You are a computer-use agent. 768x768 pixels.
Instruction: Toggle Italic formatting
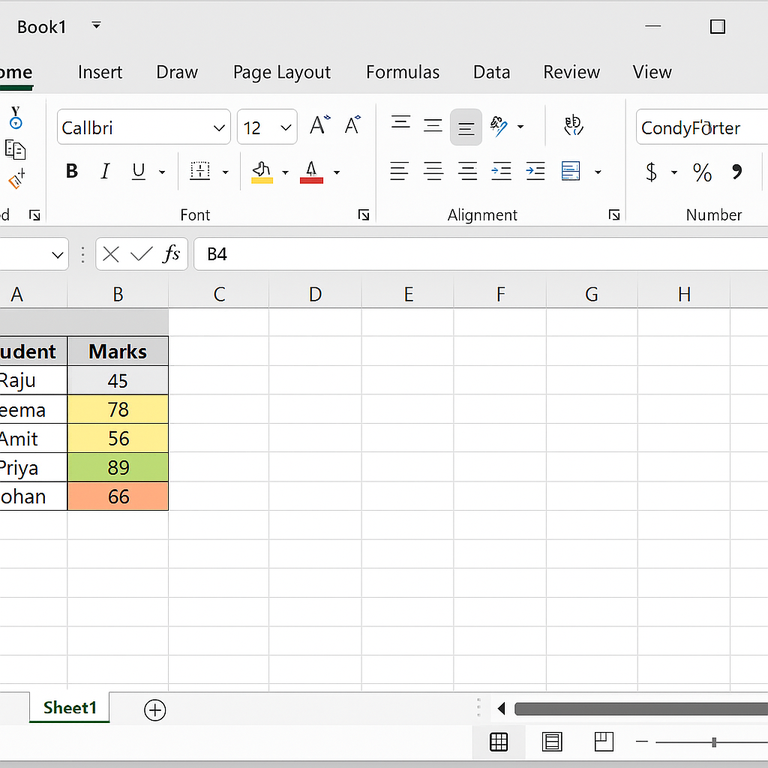(x=105, y=171)
